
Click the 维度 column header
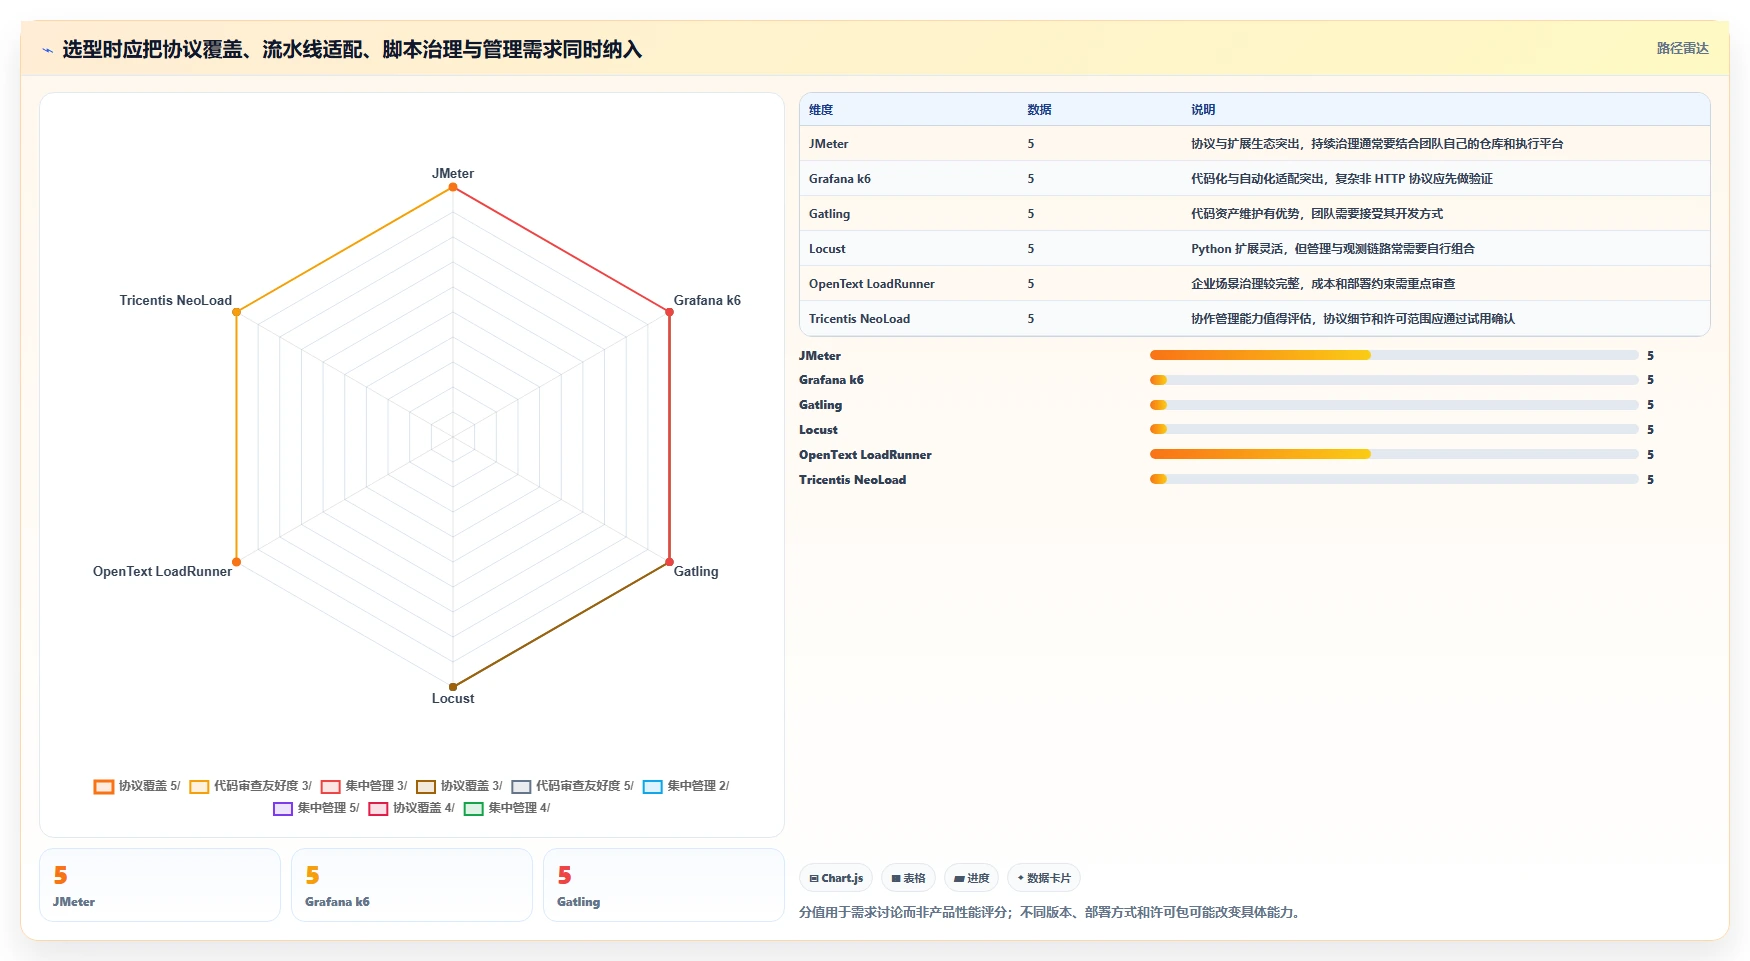coord(821,110)
